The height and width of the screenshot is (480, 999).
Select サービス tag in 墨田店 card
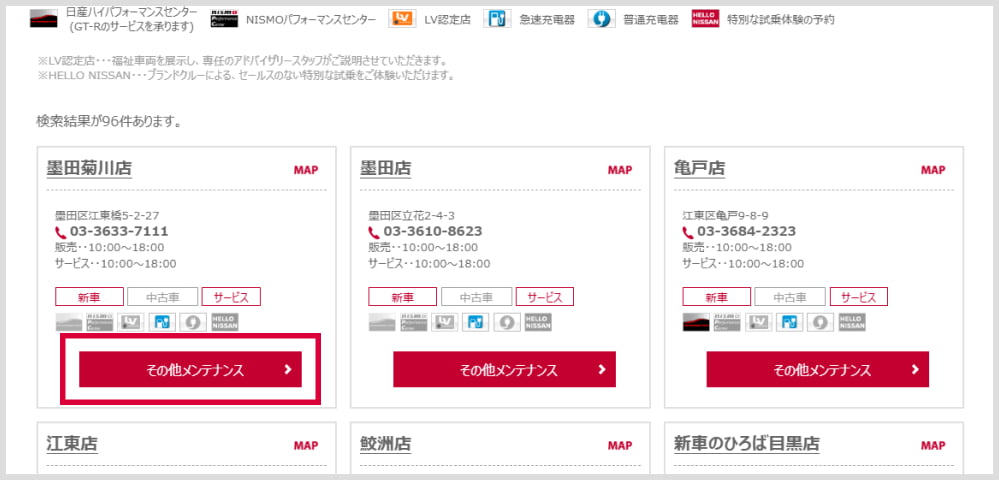pyautogui.click(x=545, y=297)
